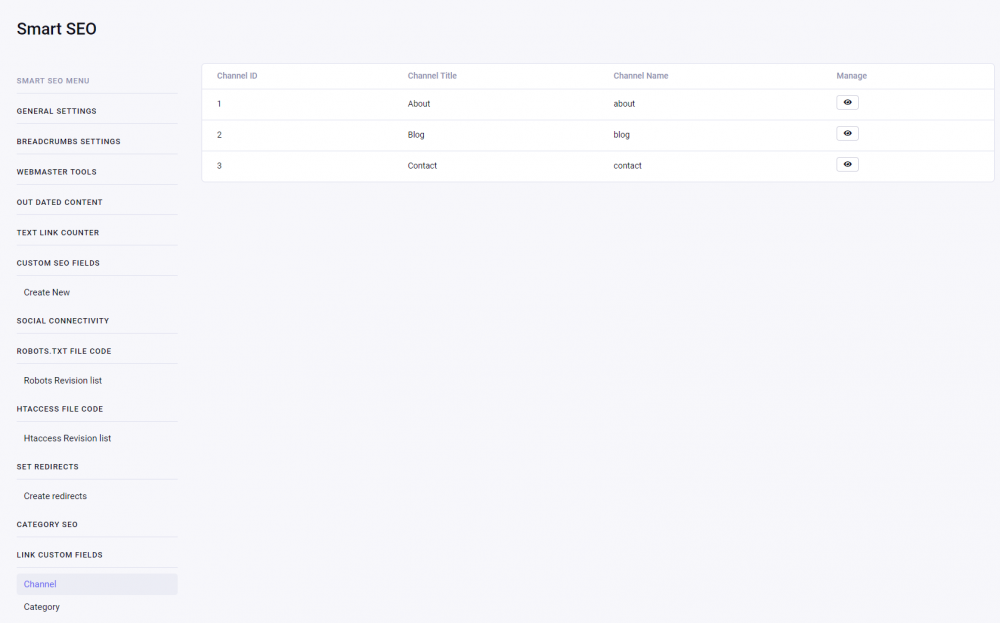The height and width of the screenshot is (623, 1000).
Task: Open the Htaccess File Code section
Action: pyautogui.click(x=58, y=408)
